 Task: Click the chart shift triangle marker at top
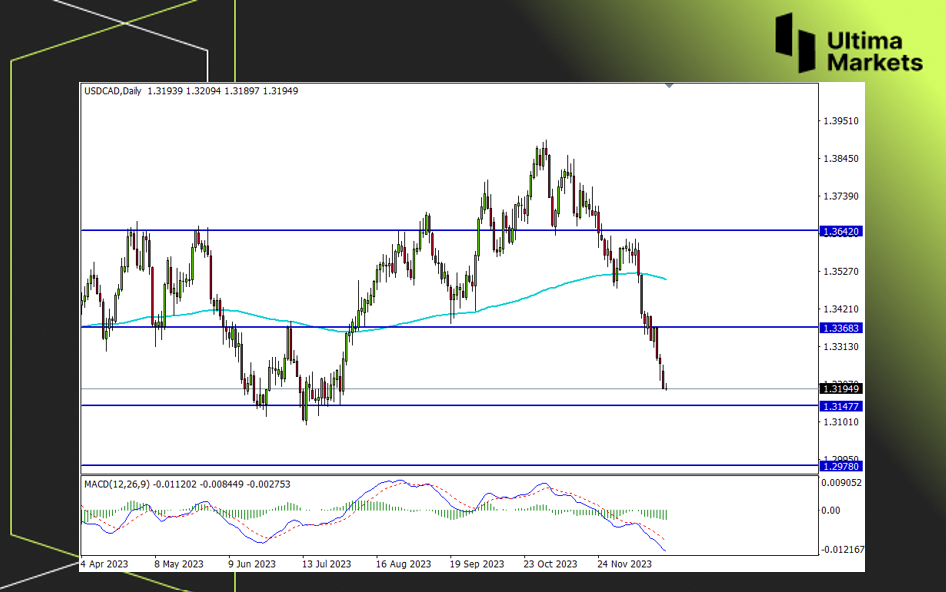click(669, 86)
